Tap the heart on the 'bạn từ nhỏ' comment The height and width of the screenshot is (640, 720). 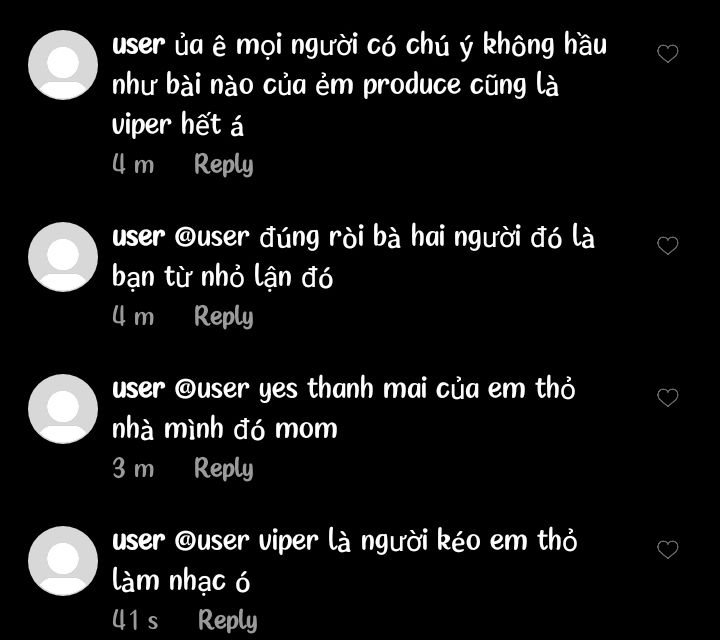coord(668,246)
